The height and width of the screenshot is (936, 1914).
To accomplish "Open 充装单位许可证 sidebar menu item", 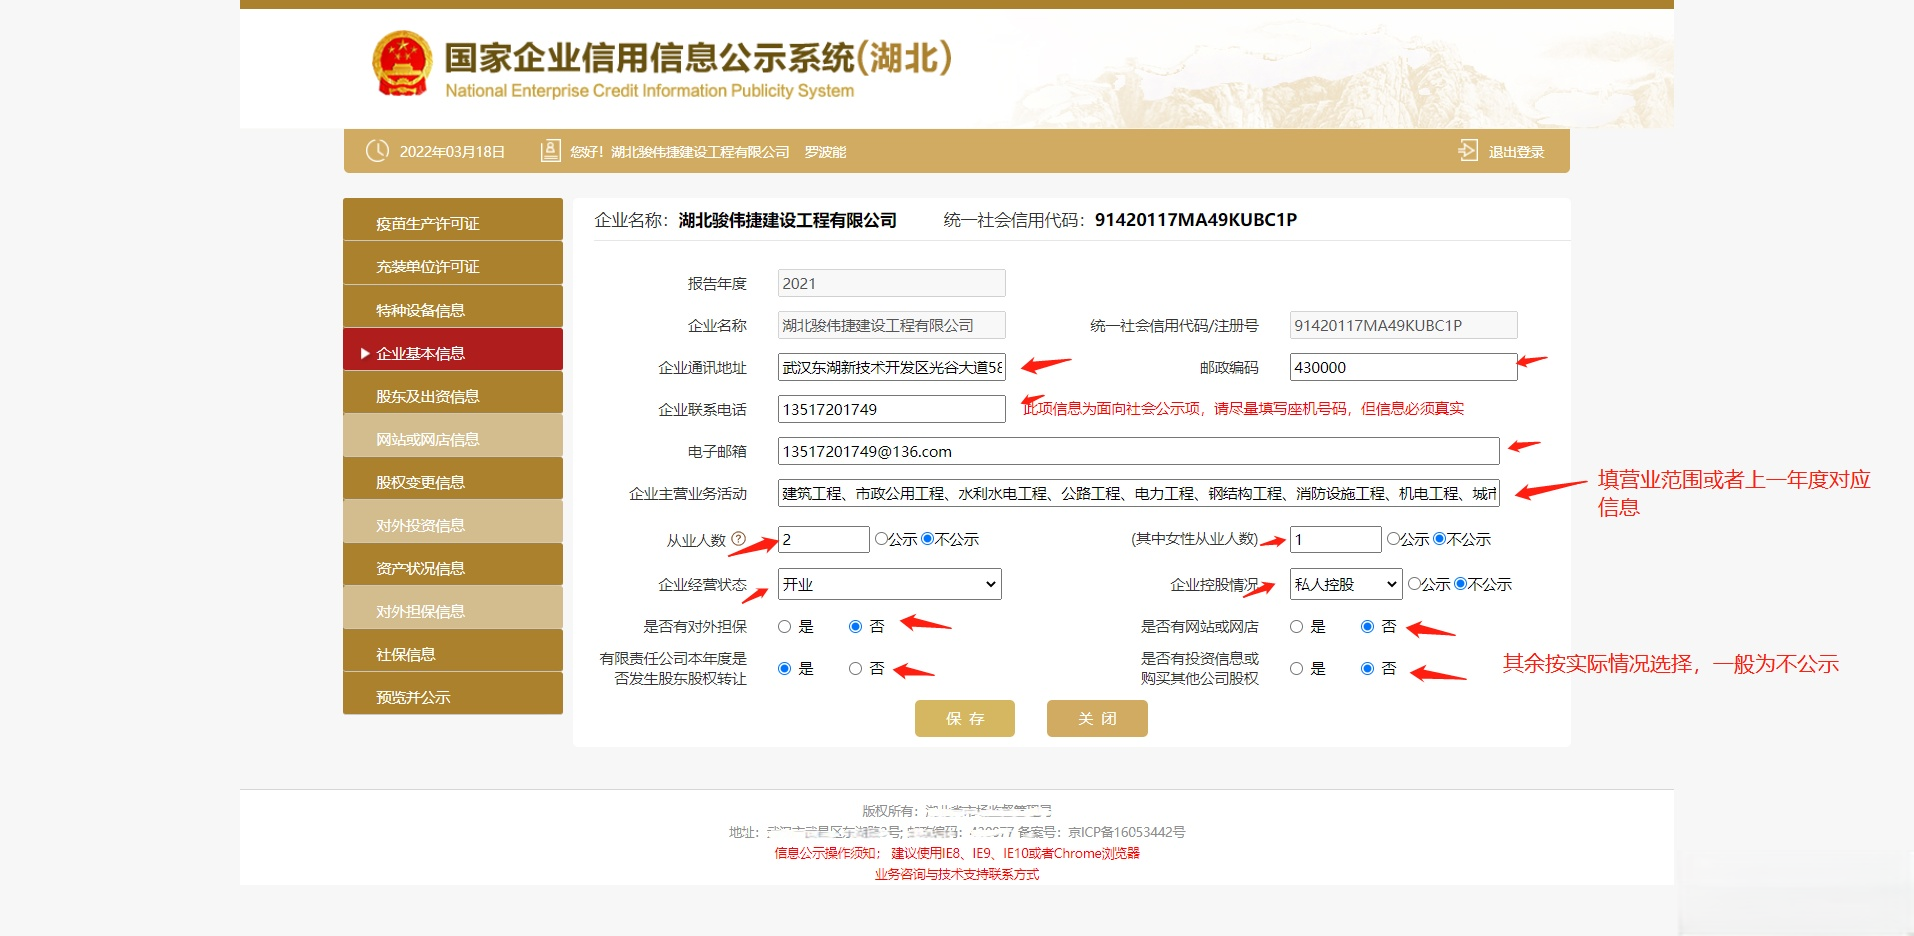I will 453,264.
